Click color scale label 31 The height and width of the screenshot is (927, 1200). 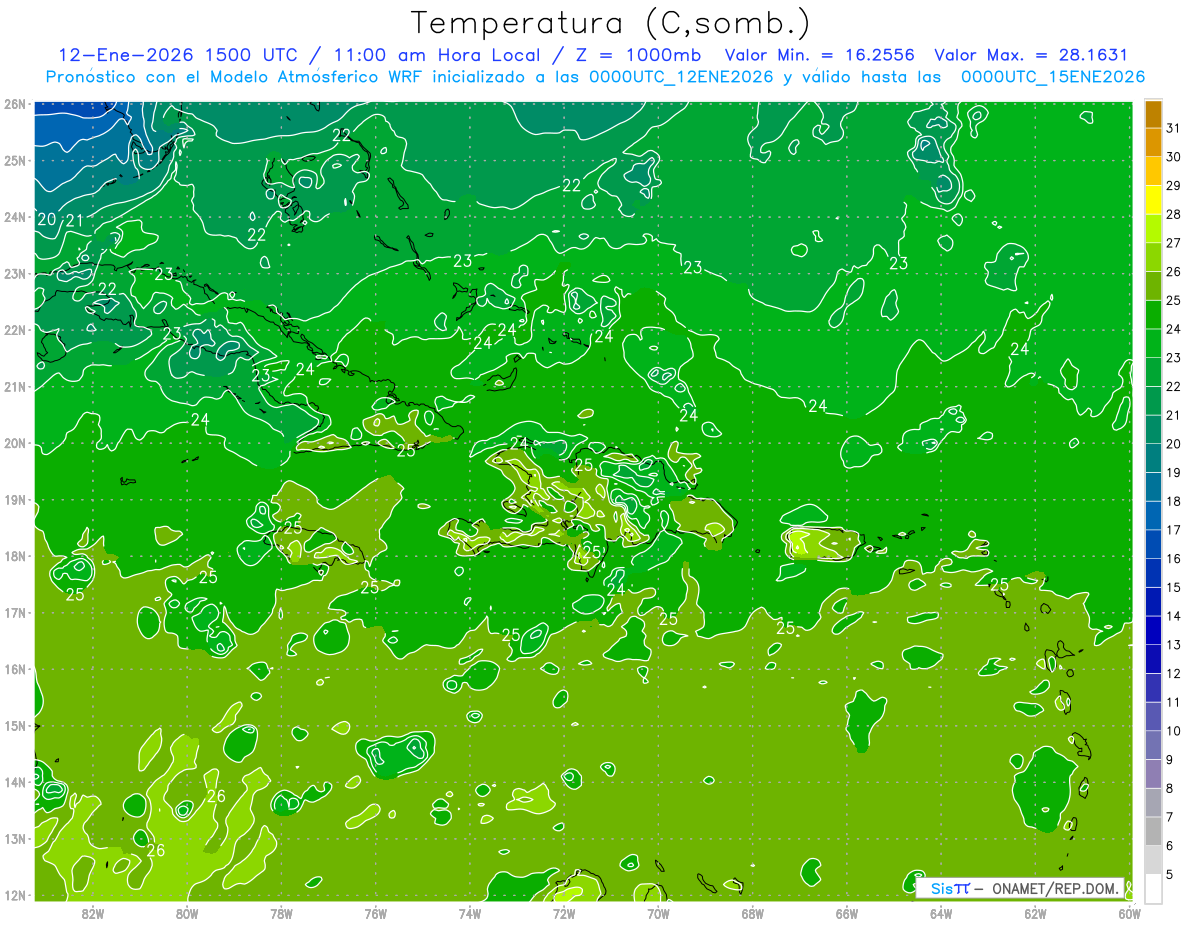pyautogui.click(x=1173, y=128)
